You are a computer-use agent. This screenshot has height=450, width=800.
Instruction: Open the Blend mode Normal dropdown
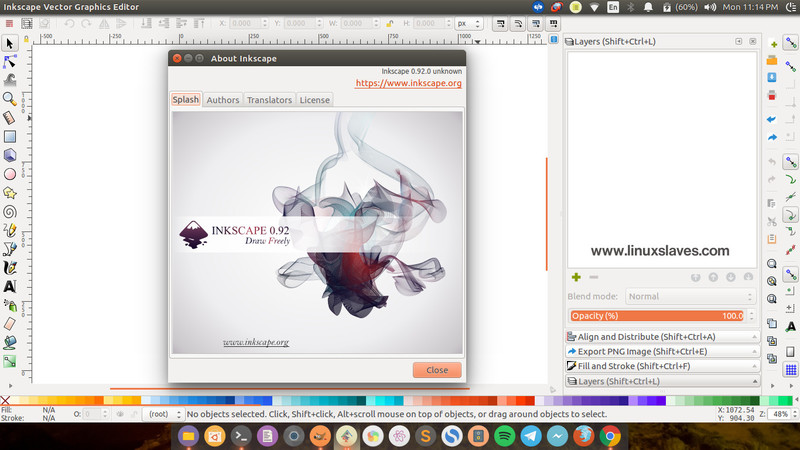(x=690, y=296)
